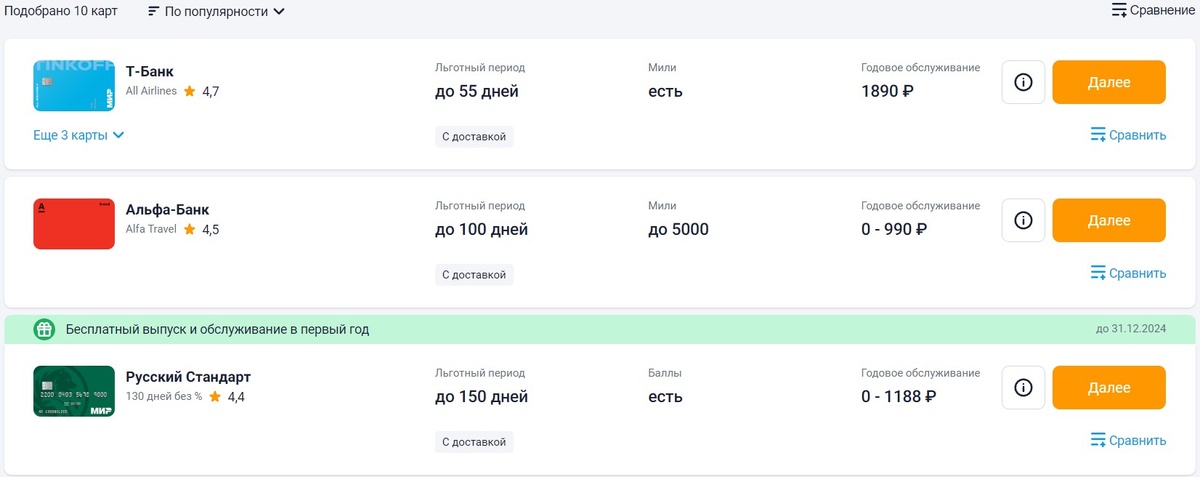Expand Еще 3 карты under Т-Банк
Image resolution: width=1200 pixels, height=477 pixels.
click(79, 135)
